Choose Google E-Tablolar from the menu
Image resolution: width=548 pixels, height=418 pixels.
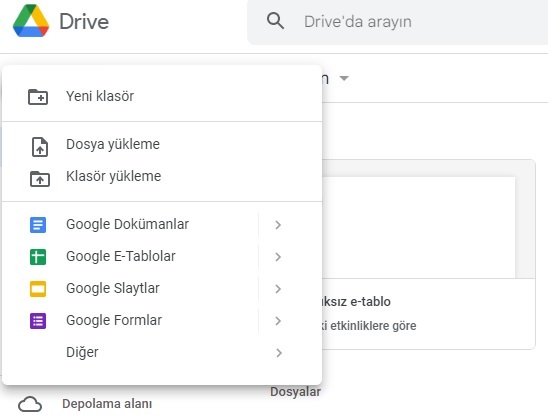[130, 257]
